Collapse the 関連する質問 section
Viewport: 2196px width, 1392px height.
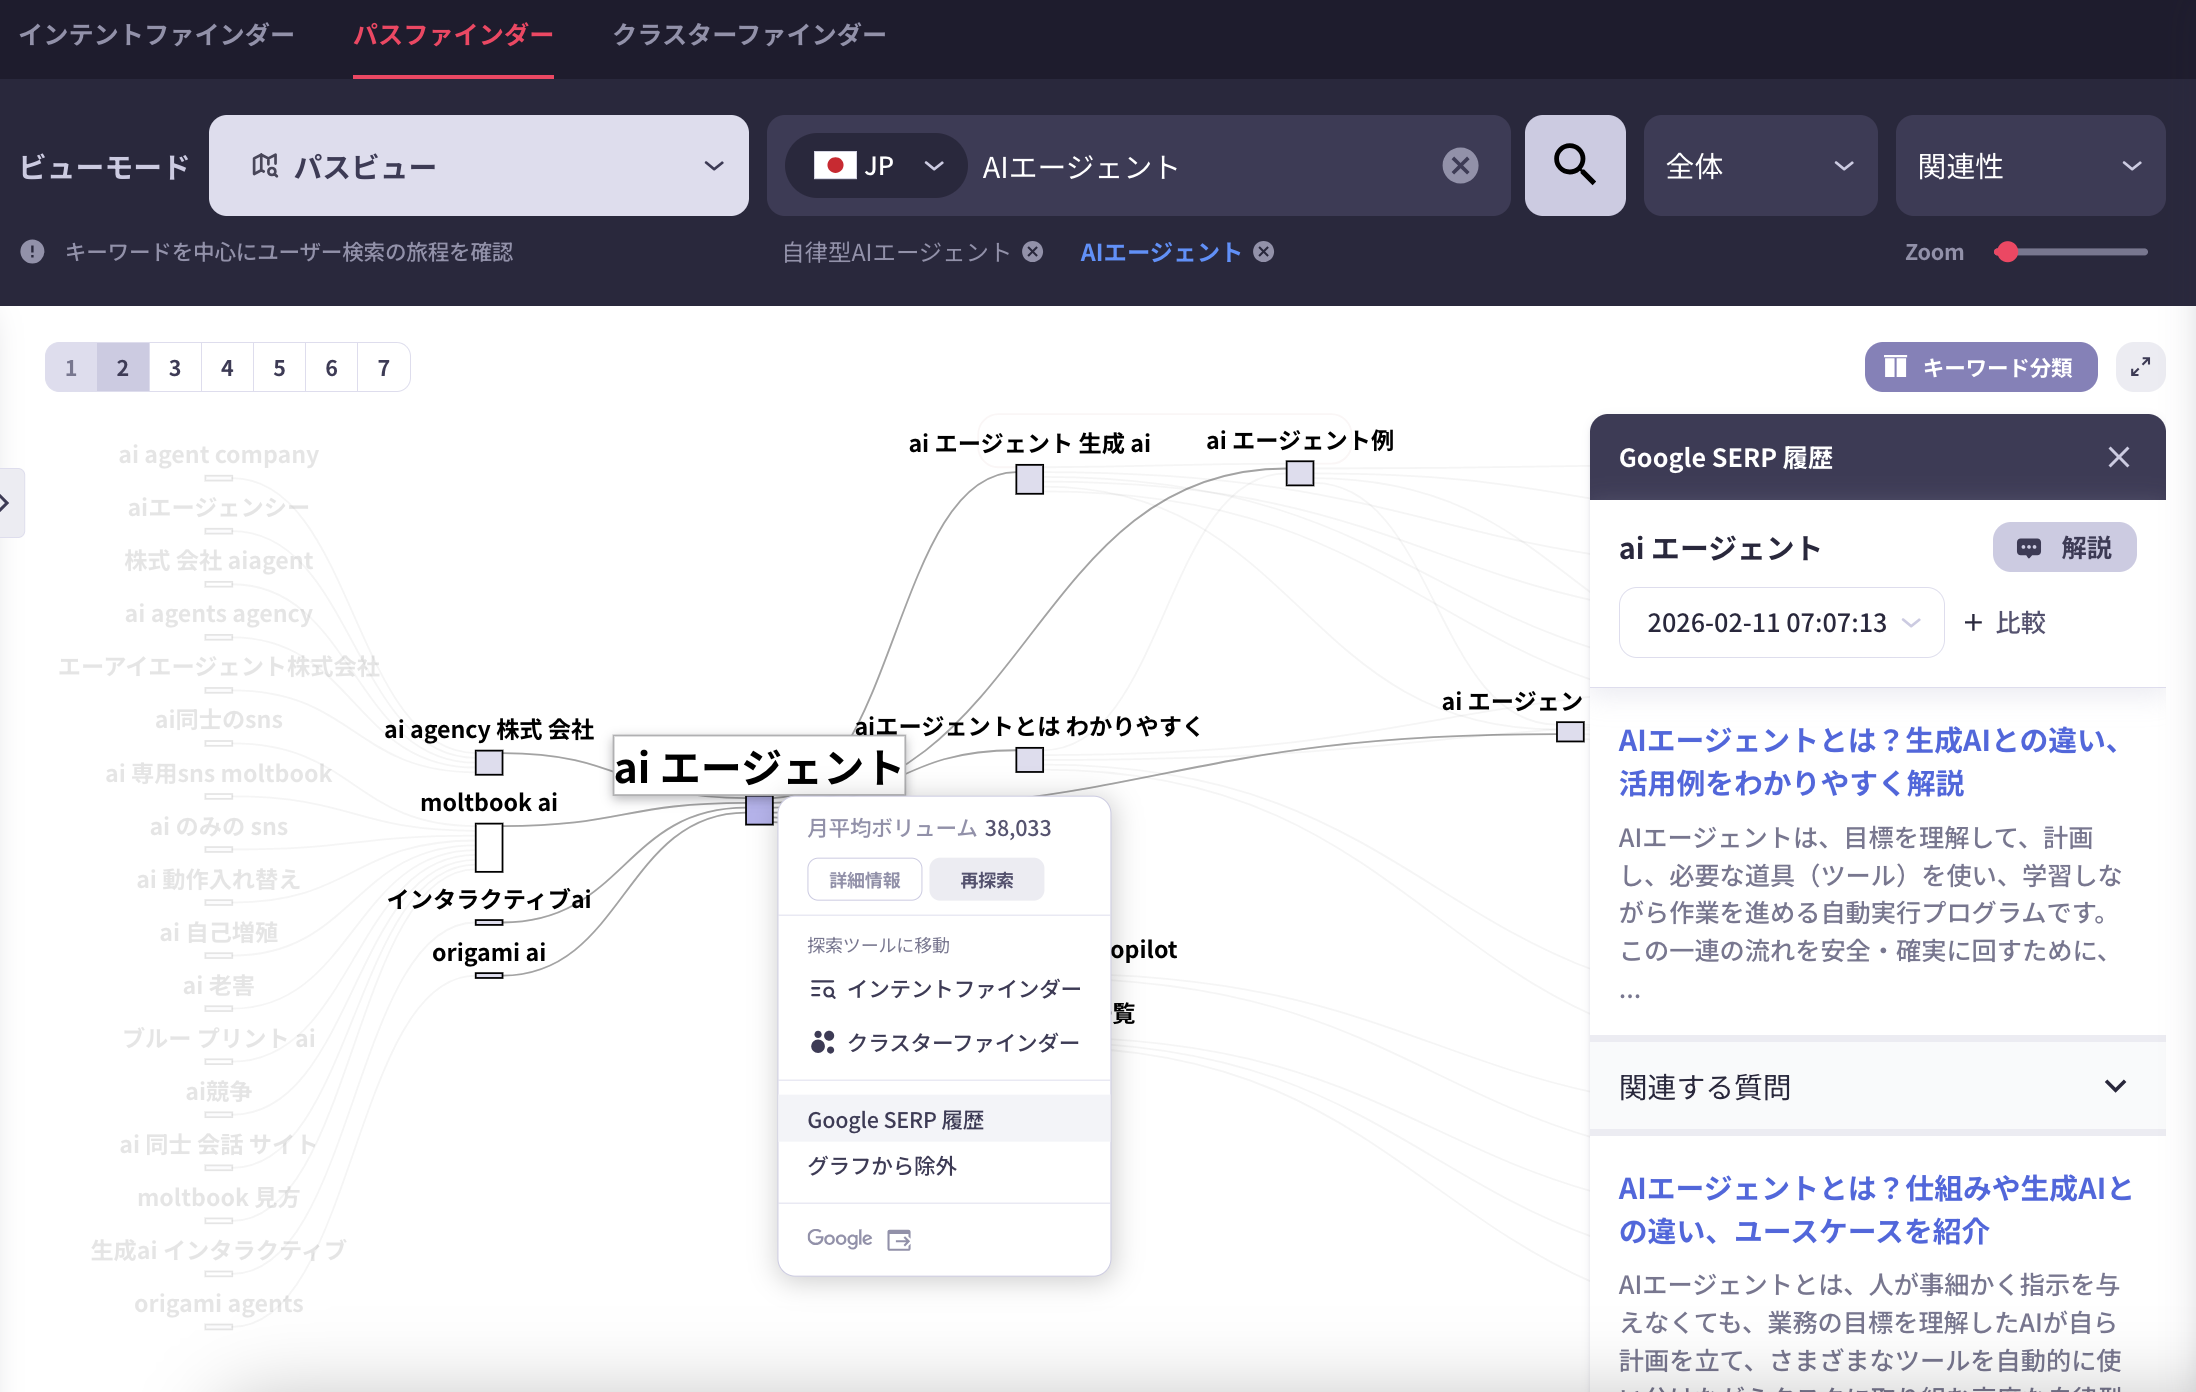pyautogui.click(x=2114, y=1087)
